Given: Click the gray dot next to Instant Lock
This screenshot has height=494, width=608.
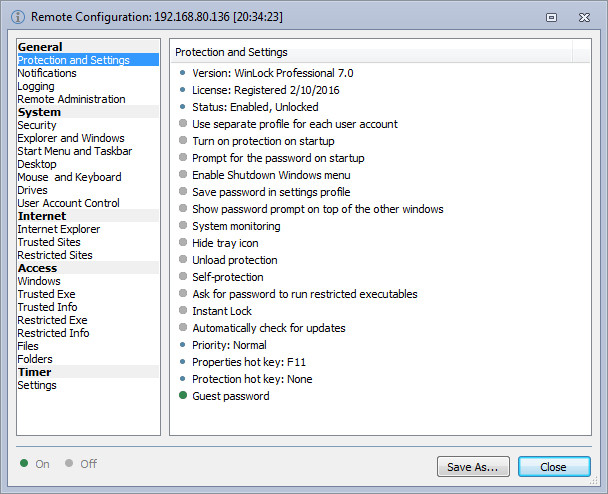Looking at the screenshot, I should [x=183, y=311].
